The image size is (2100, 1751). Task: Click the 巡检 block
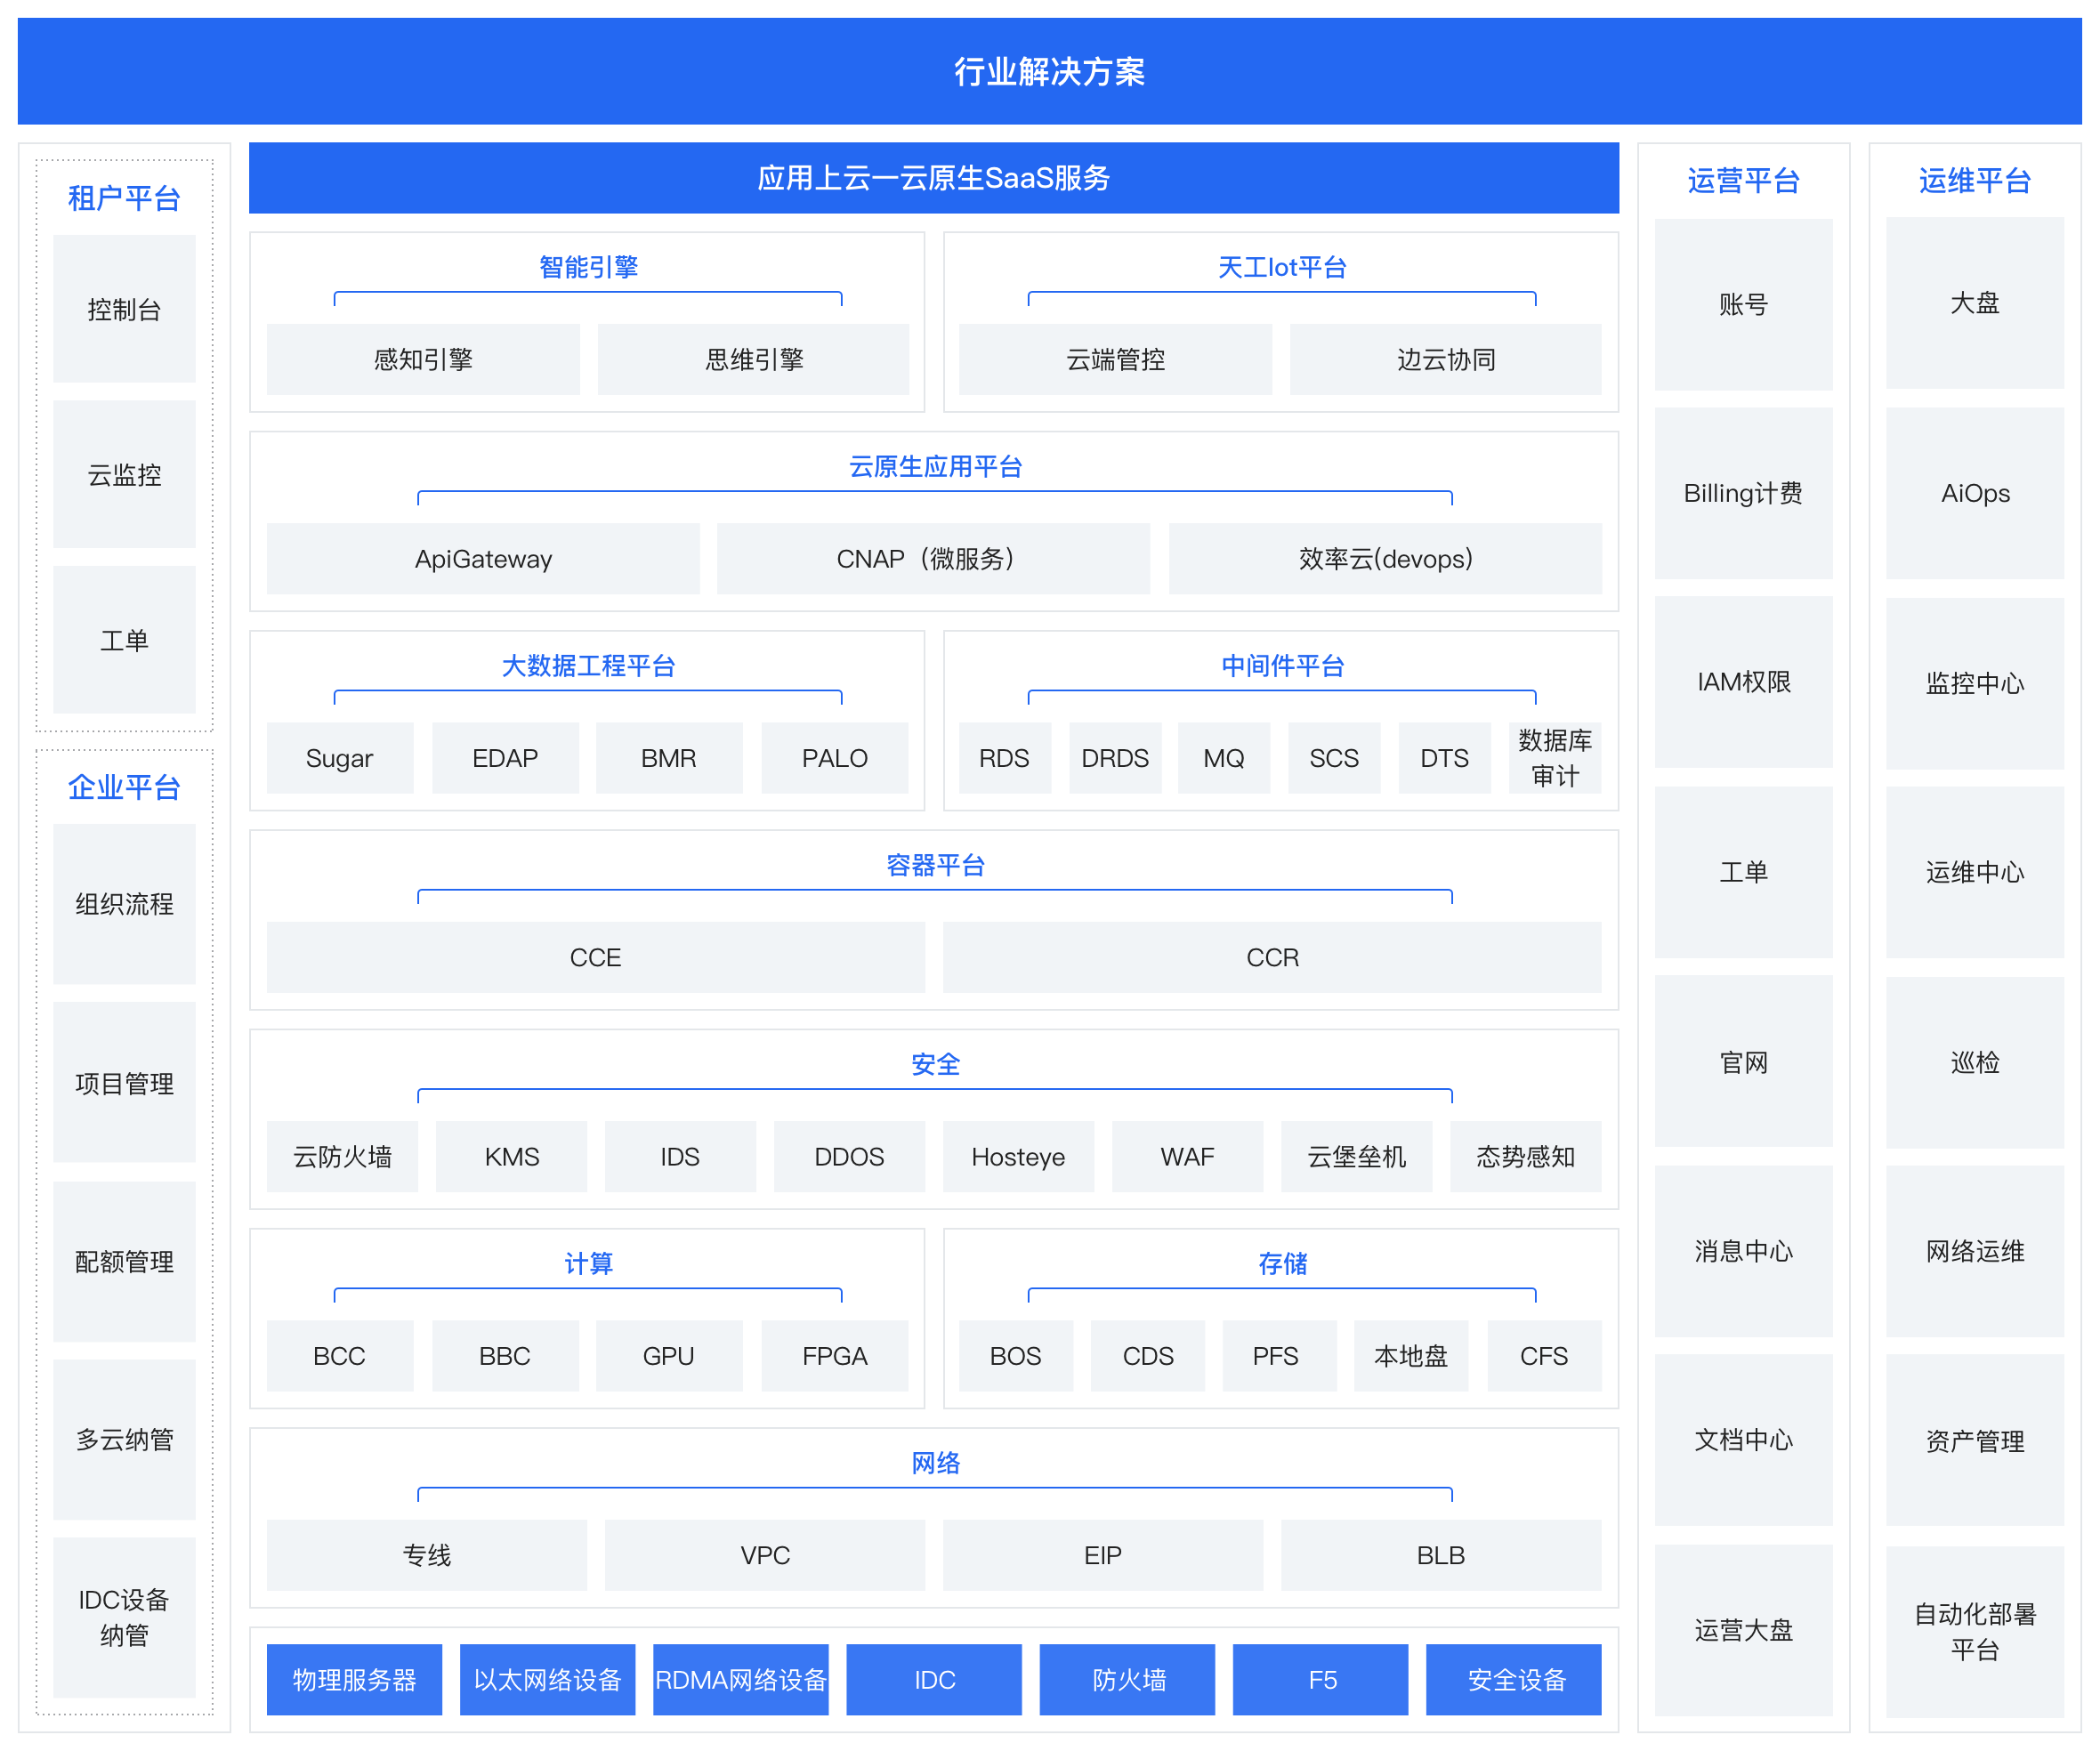click(1975, 1062)
